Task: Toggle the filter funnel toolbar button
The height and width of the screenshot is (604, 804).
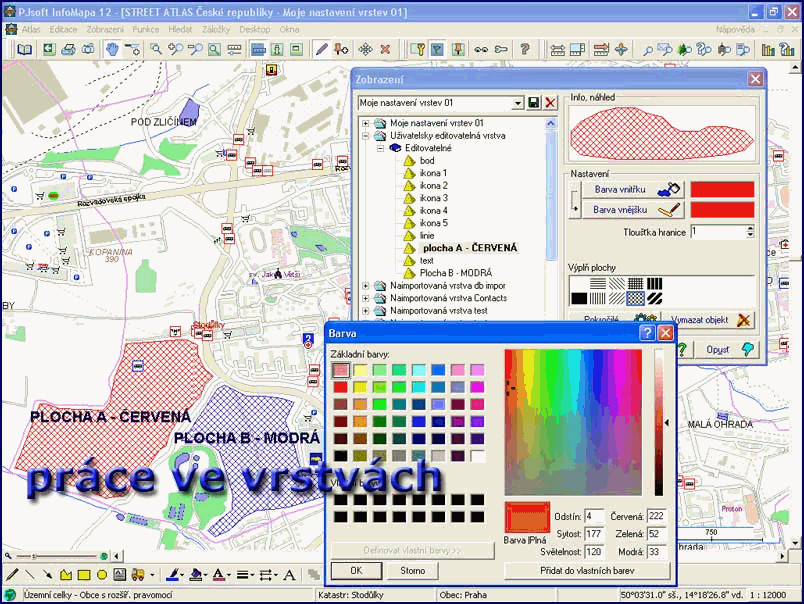Action: pyautogui.click(x=437, y=49)
